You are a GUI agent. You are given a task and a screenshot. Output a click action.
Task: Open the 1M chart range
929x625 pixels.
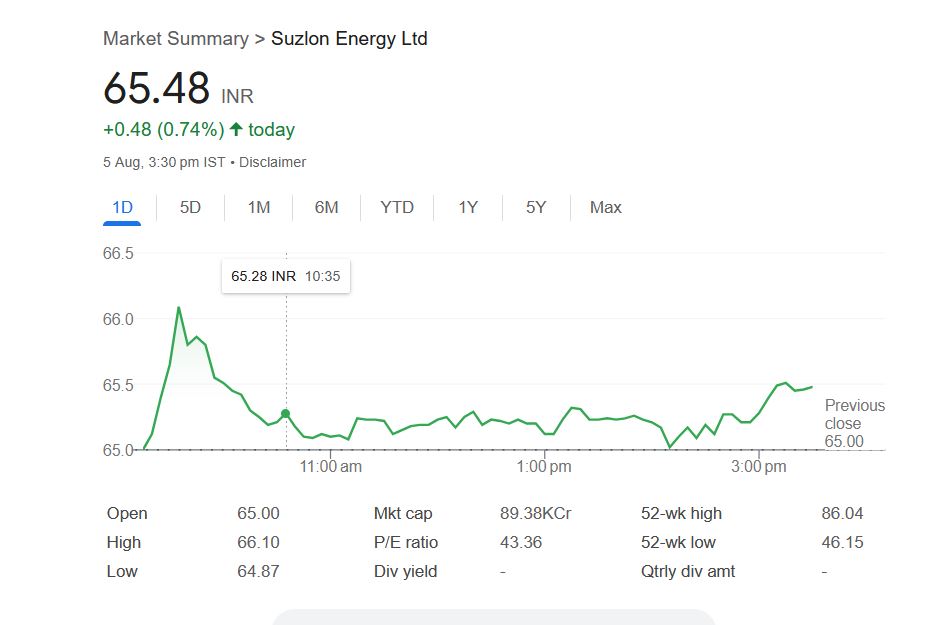pos(259,208)
